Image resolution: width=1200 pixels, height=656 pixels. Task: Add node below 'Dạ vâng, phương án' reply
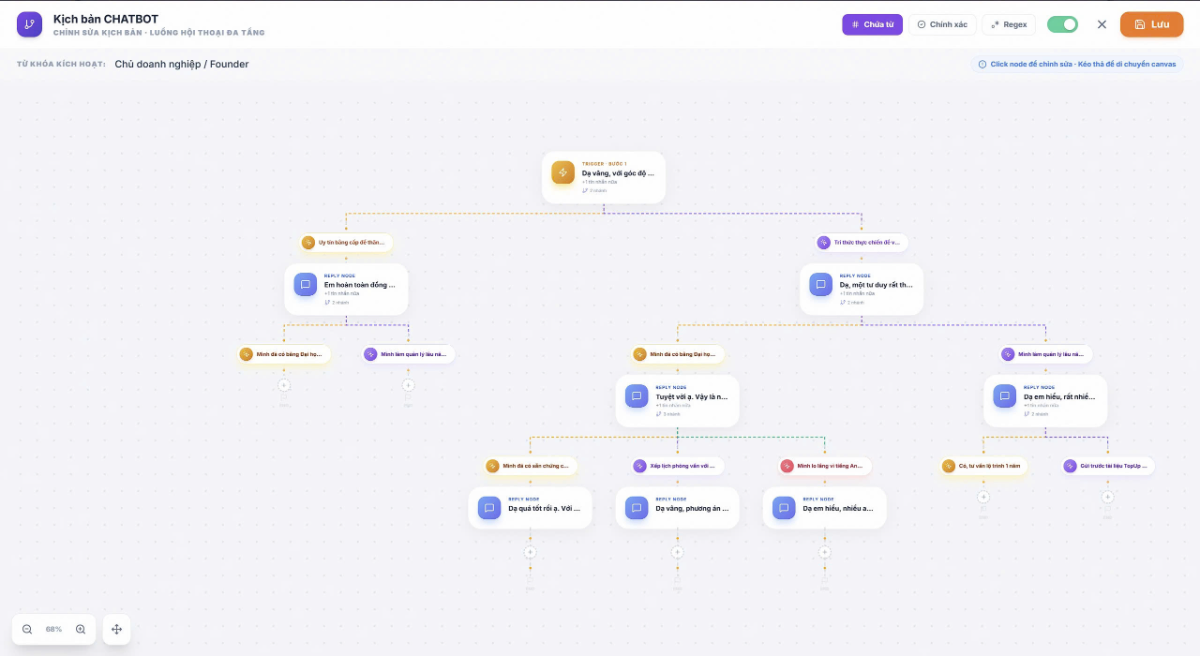tap(677, 552)
